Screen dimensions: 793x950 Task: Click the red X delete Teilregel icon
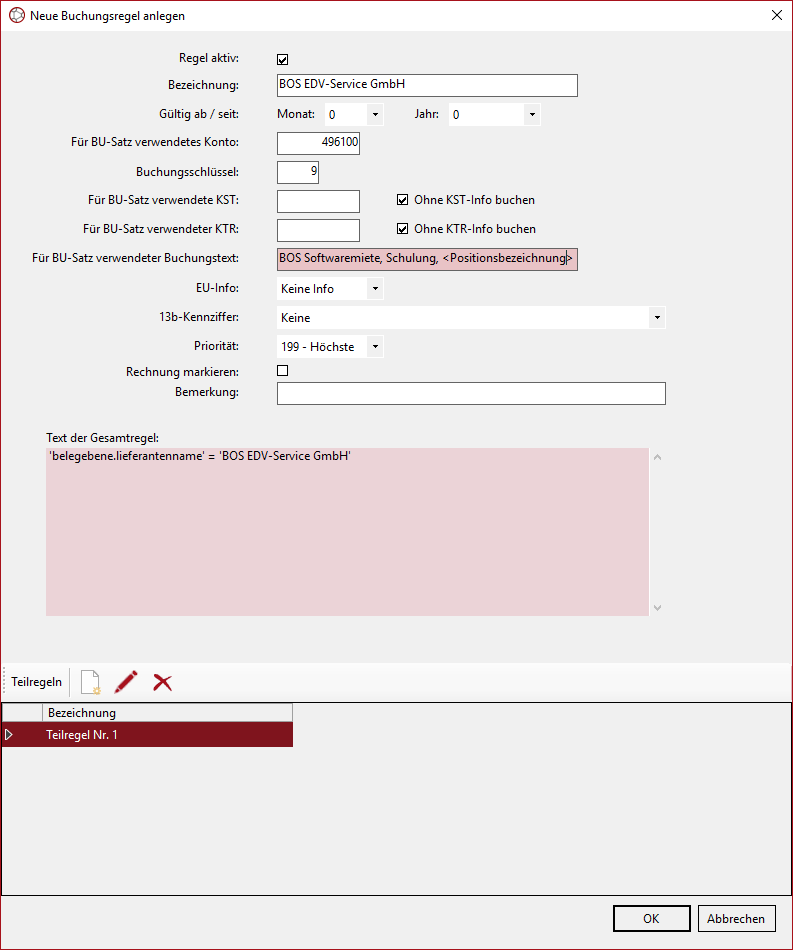click(162, 682)
